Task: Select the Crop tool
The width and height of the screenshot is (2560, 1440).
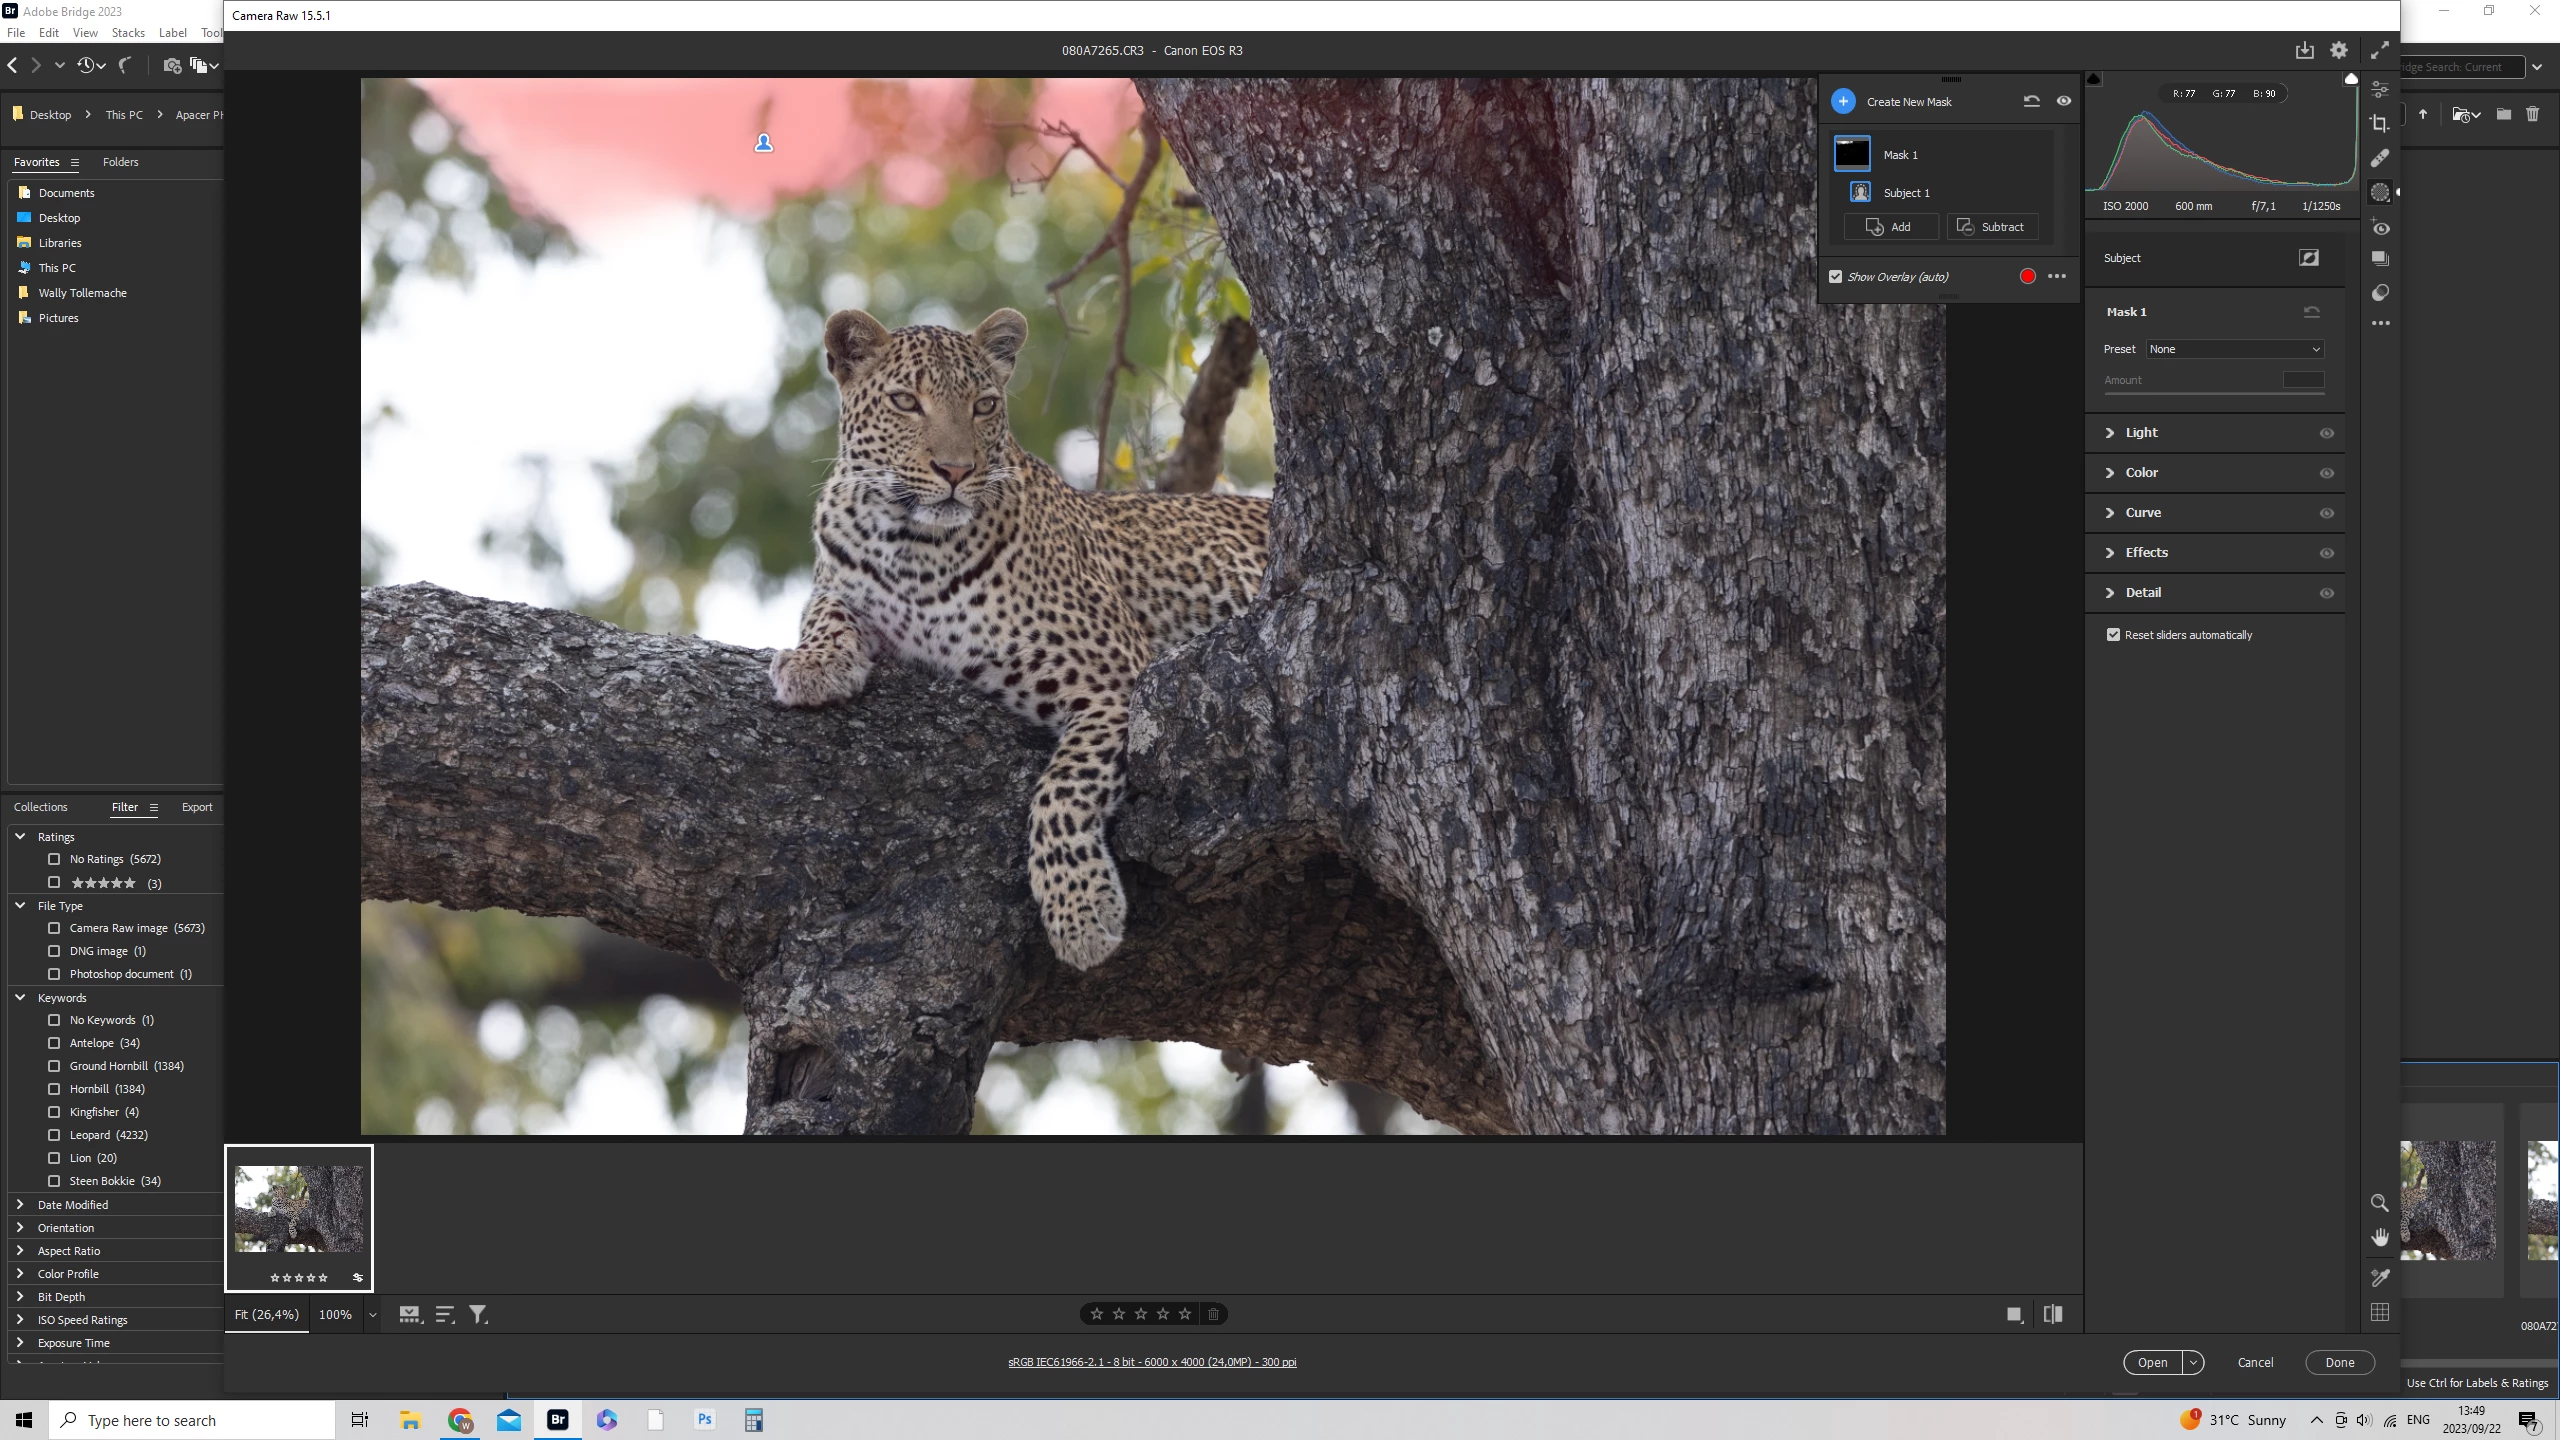Action: (x=2380, y=124)
